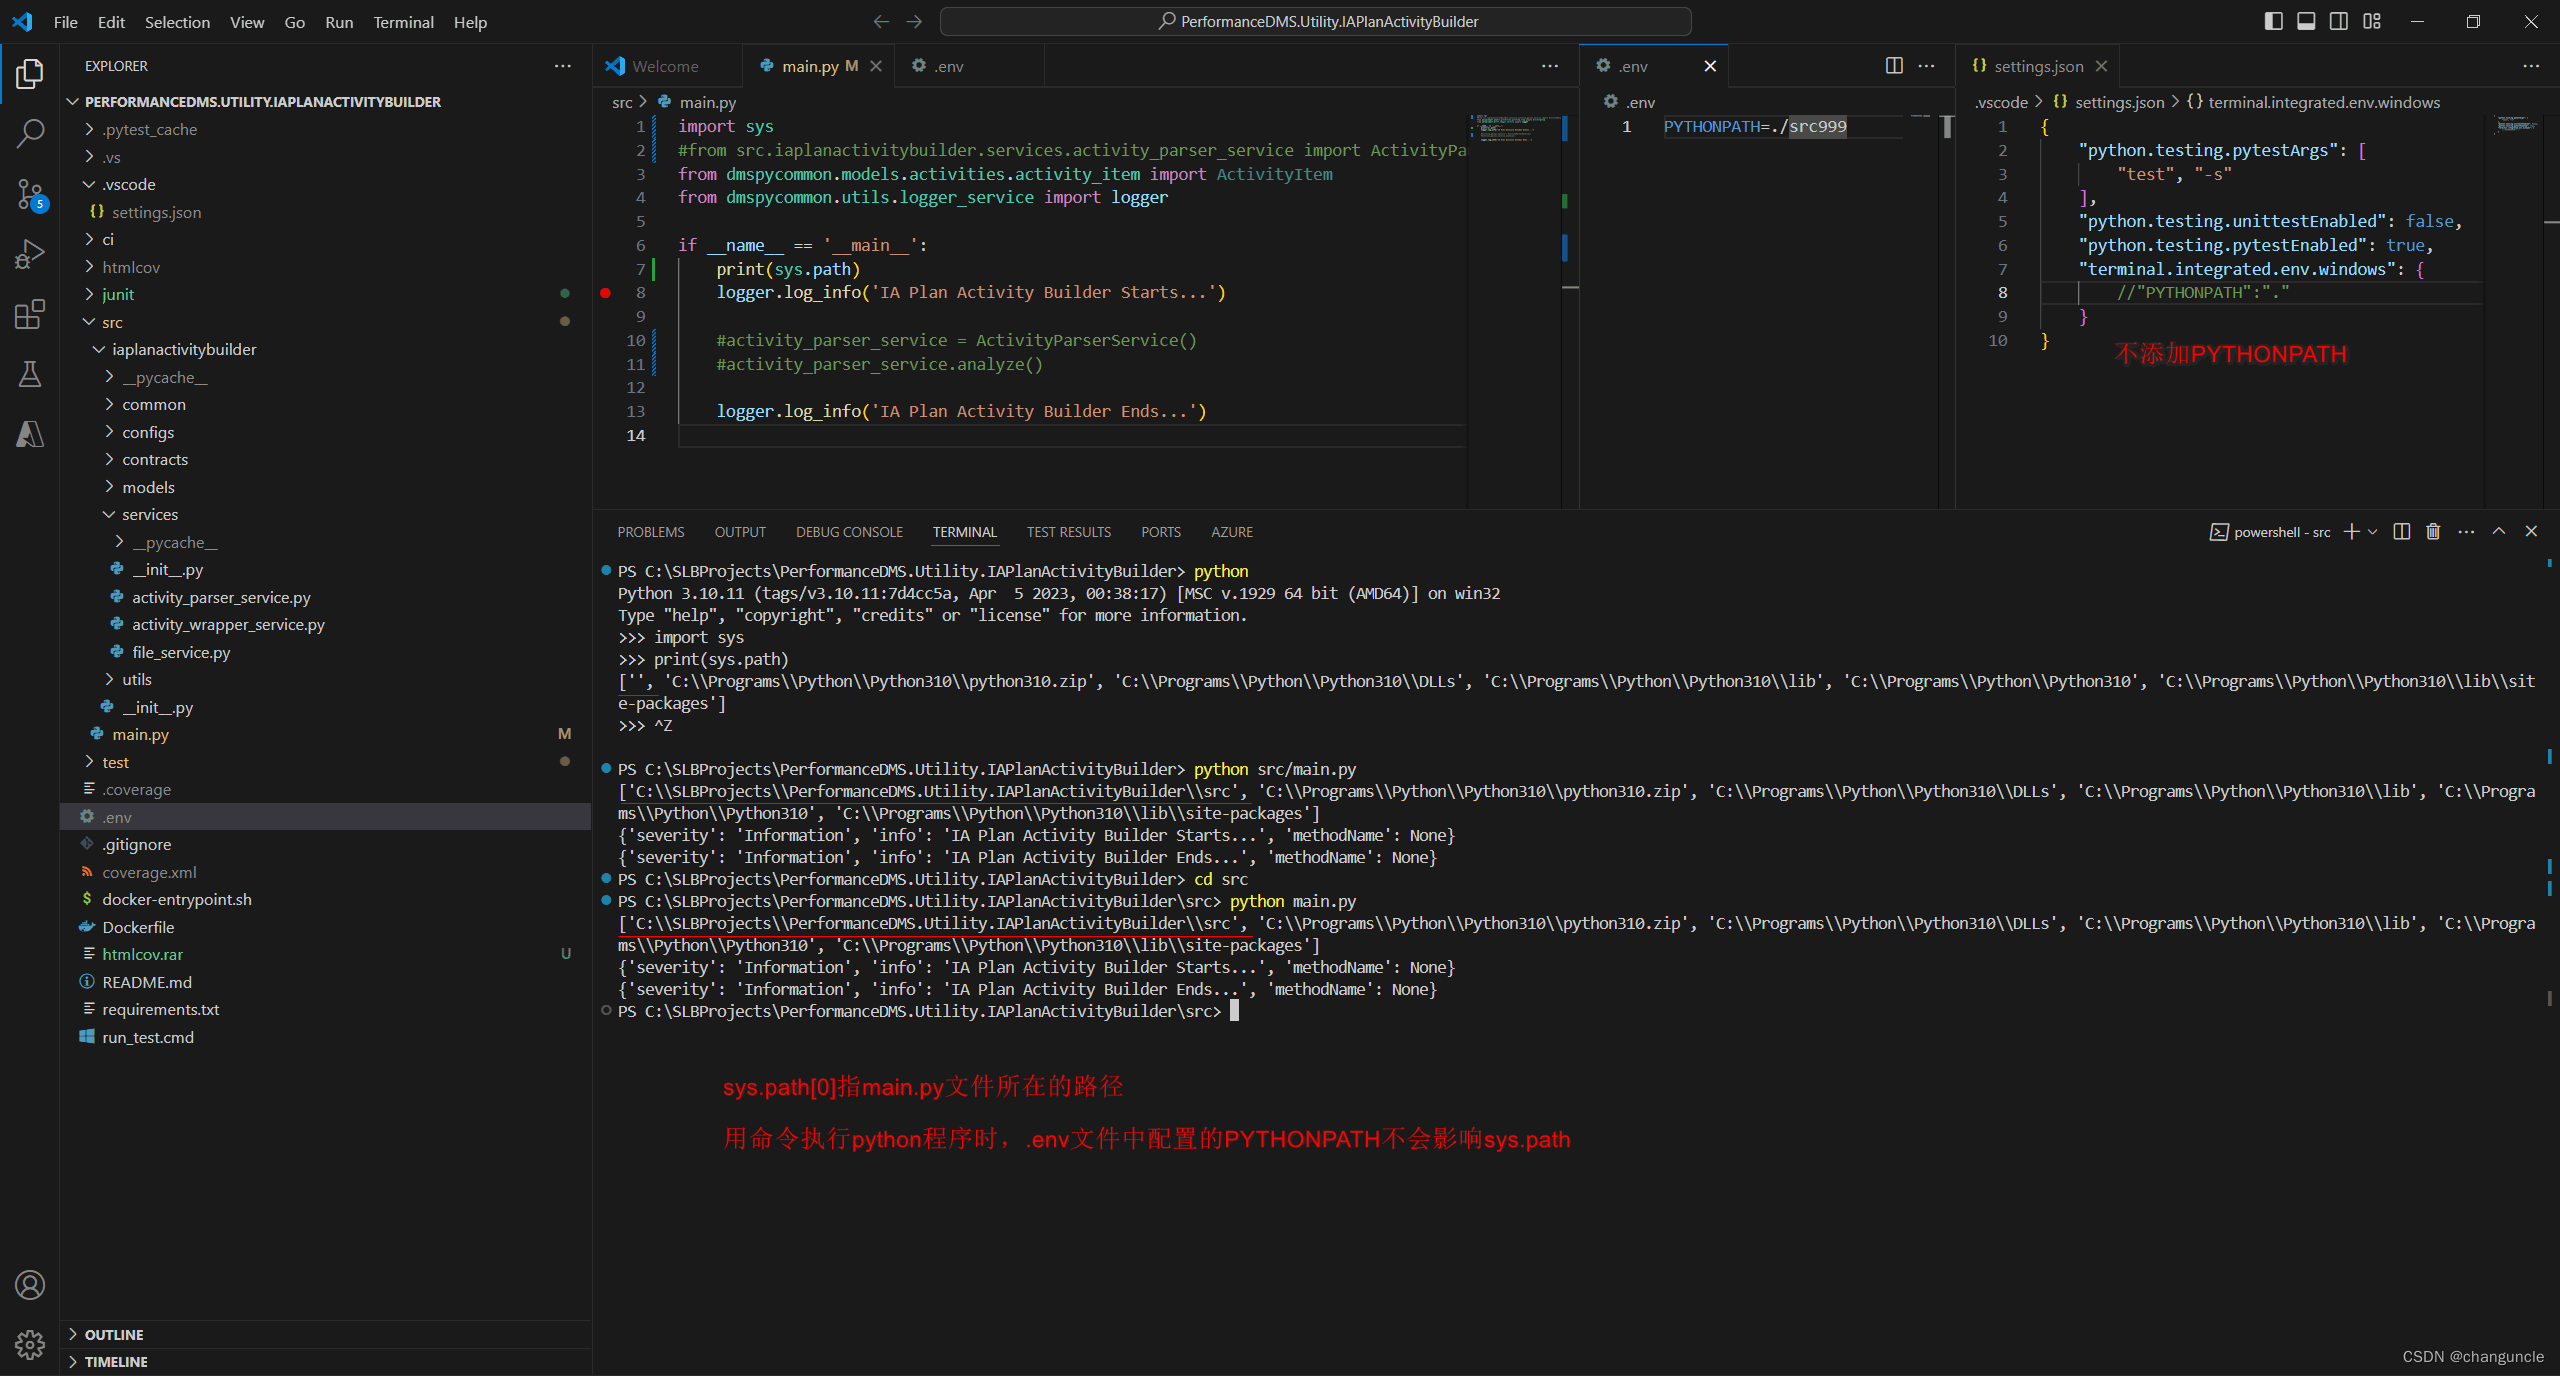
Task: Open requirements.txt file
Action: [x=160, y=1009]
